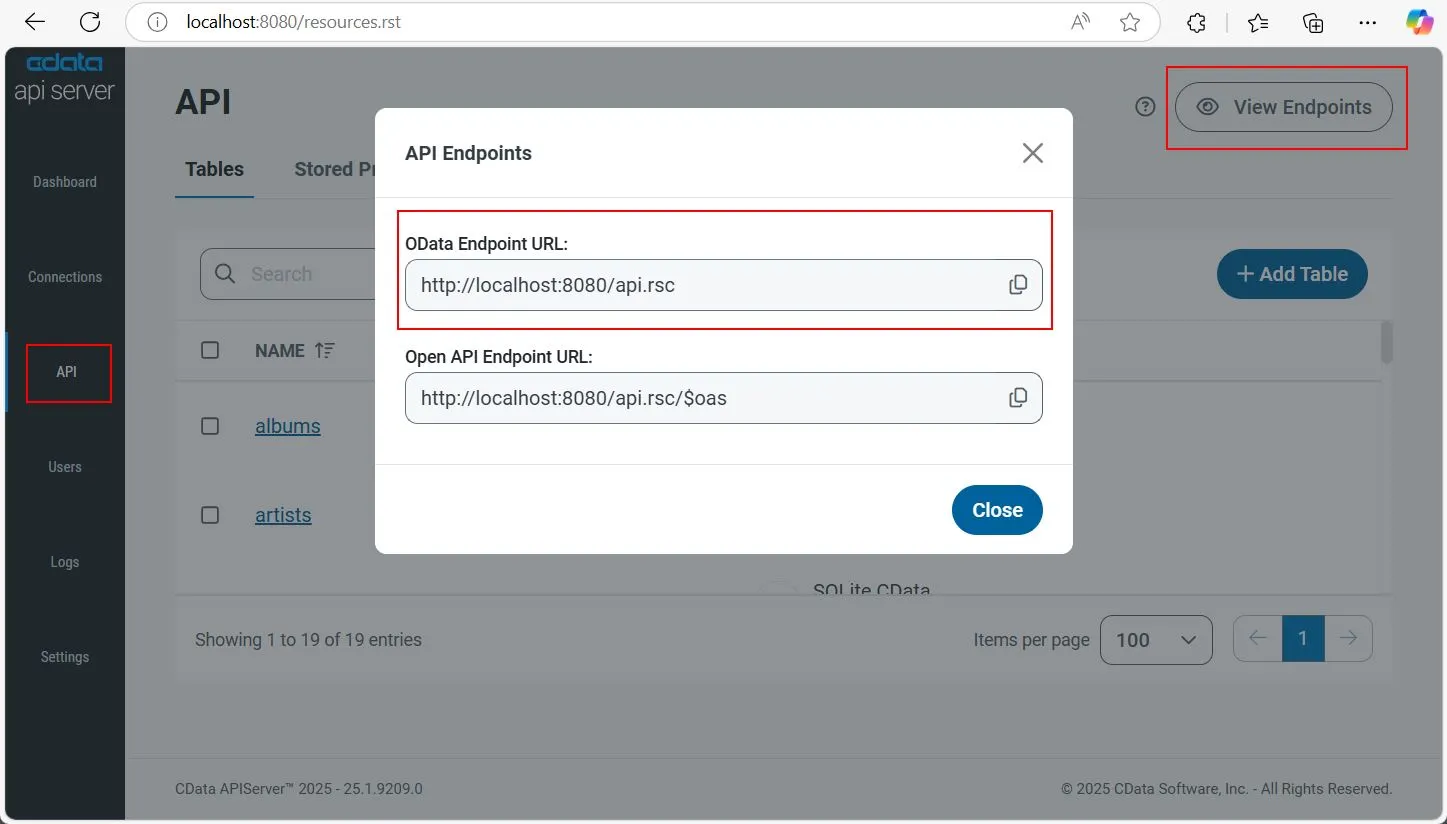Copy the OData Endpoint URL
The height and width of the screenshot is (824, 1447).
pyautogui.click(x=1018, y=284)
